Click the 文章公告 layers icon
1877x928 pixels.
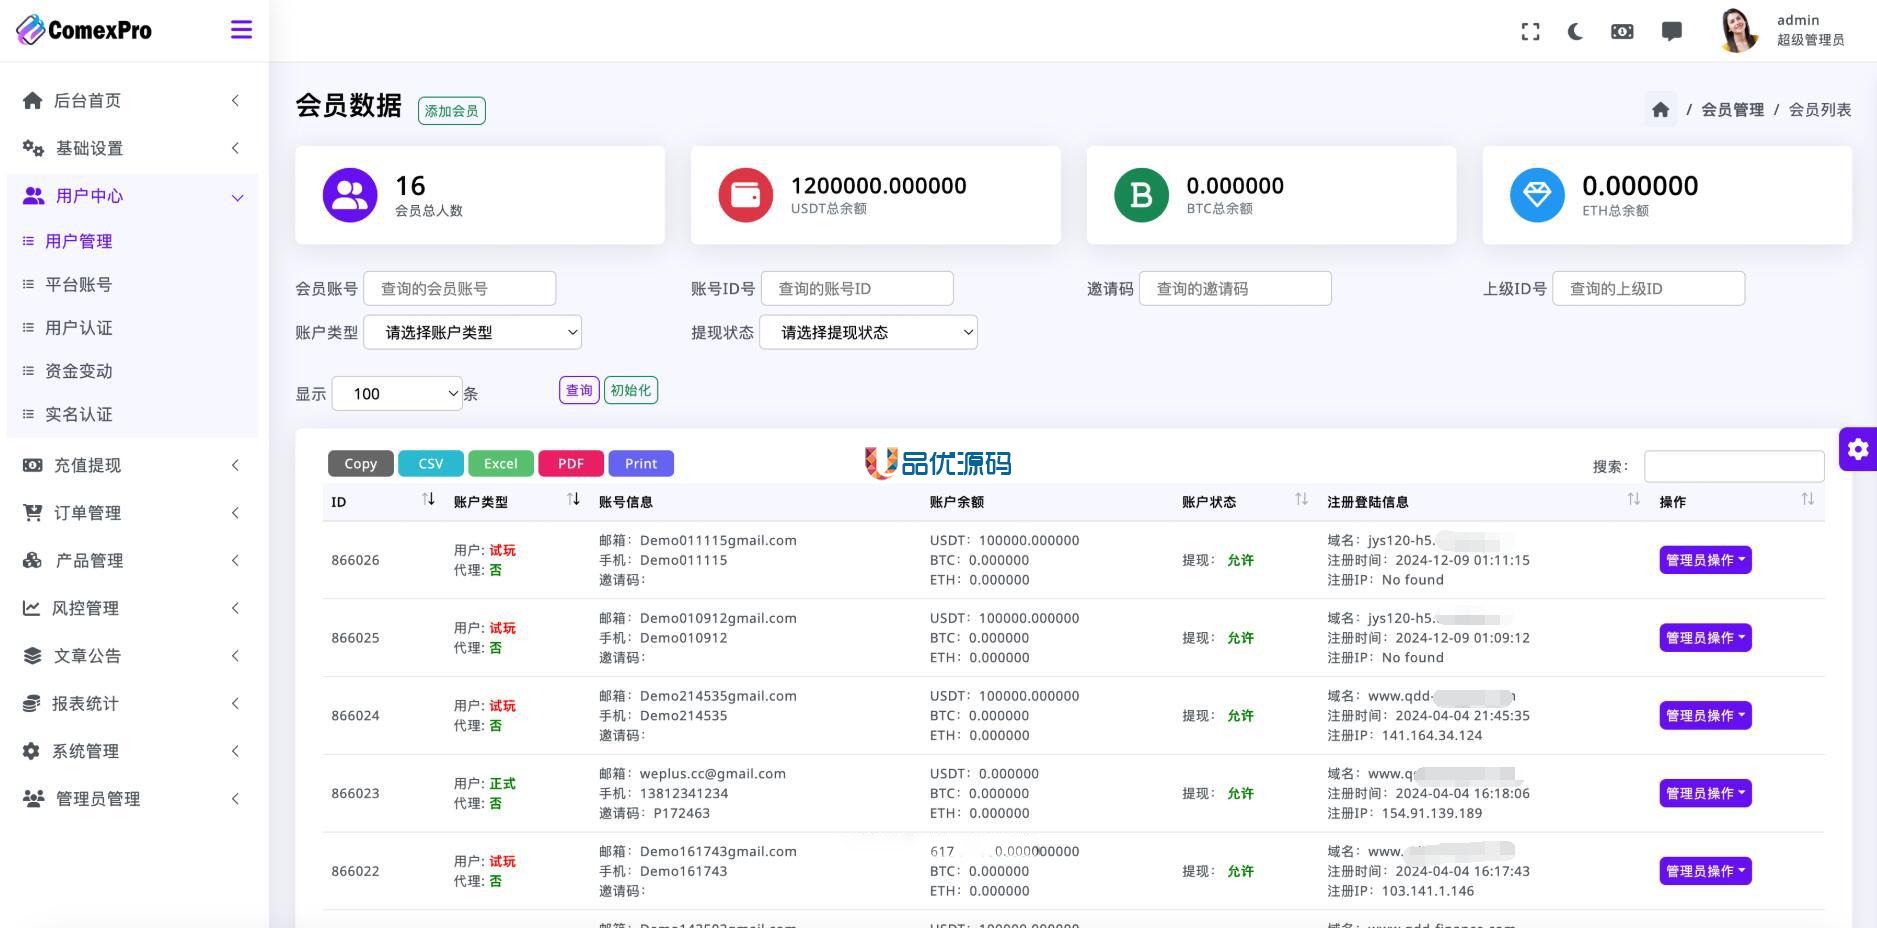[x=33, y=656]
